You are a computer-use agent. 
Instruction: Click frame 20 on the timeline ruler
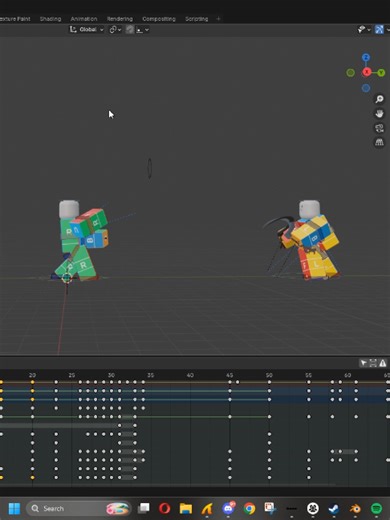(32, 375)
